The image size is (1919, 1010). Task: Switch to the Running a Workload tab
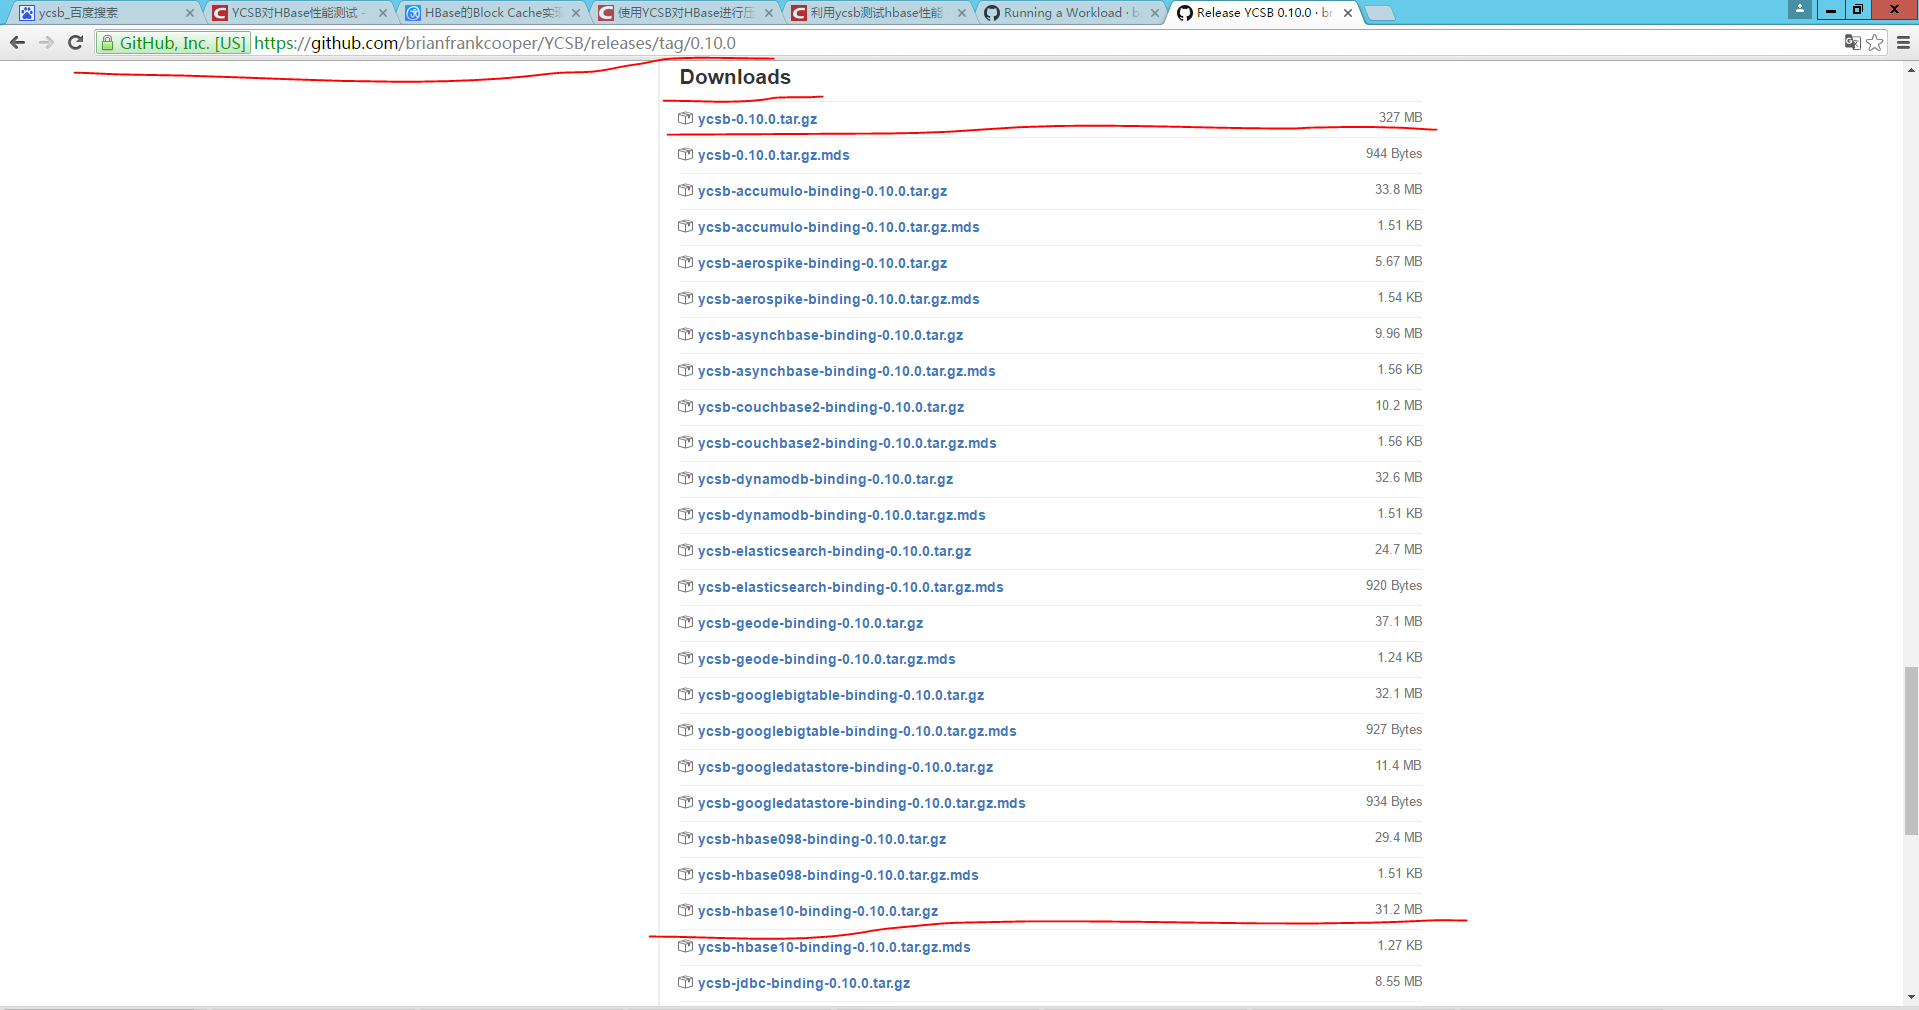point(1070,13)
